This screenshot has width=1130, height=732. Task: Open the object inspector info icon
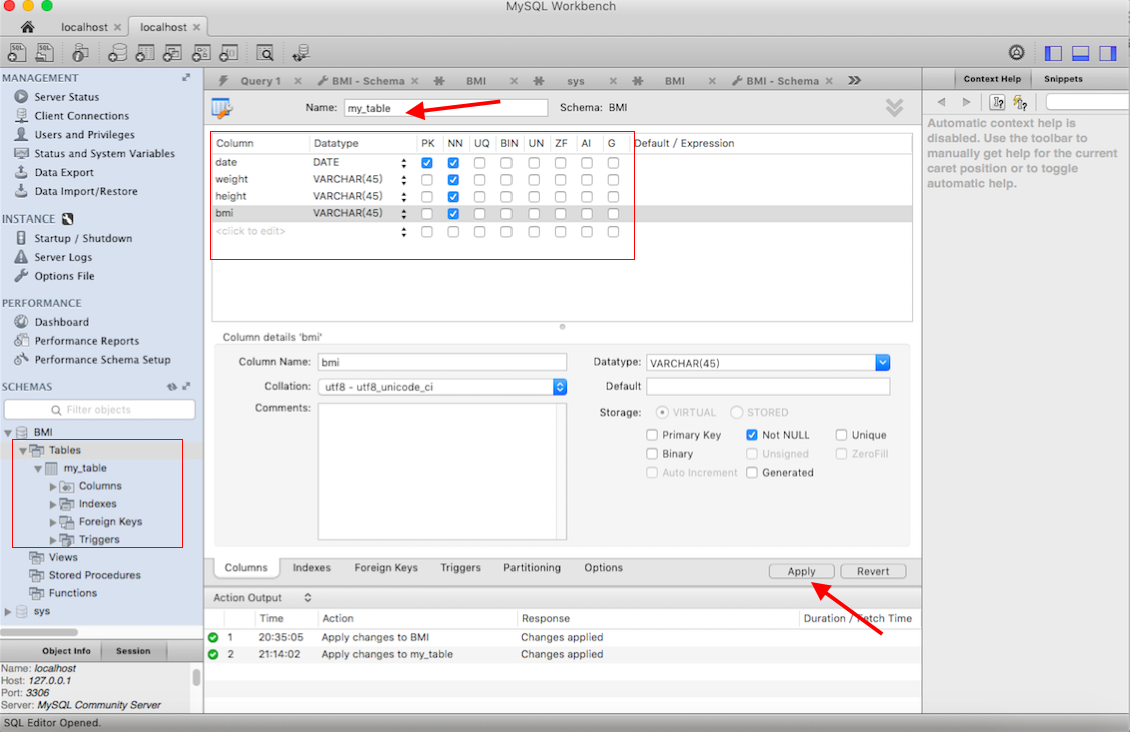click(81, 53)
